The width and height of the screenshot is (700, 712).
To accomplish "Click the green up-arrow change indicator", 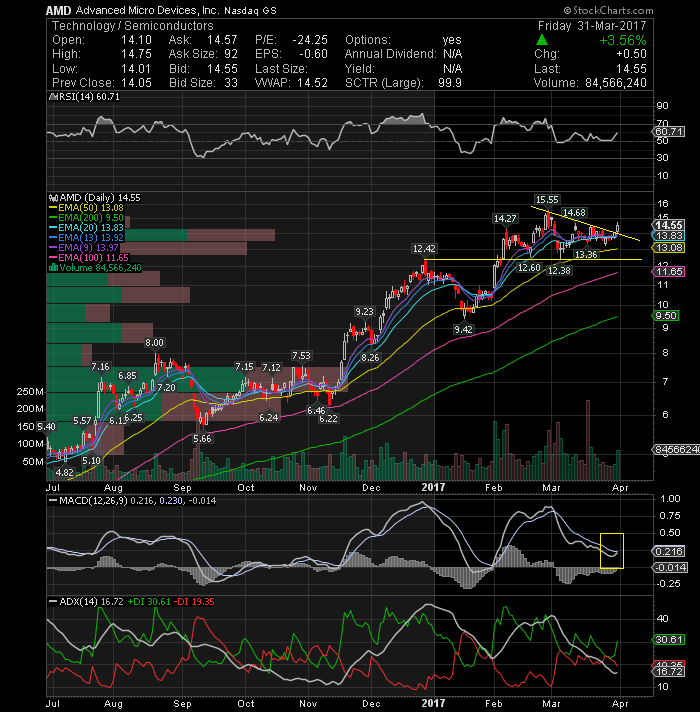I will tap(542, 40).
